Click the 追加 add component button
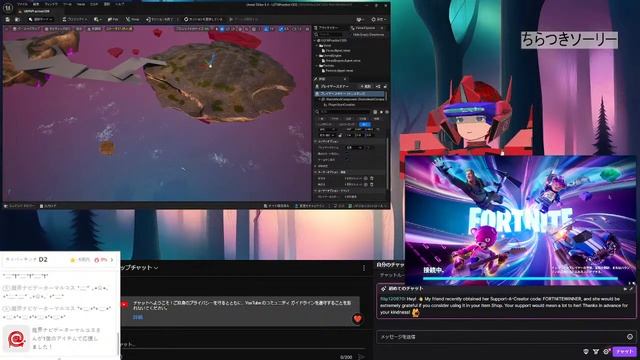640x360 pixels. click(x=366, y=87)
